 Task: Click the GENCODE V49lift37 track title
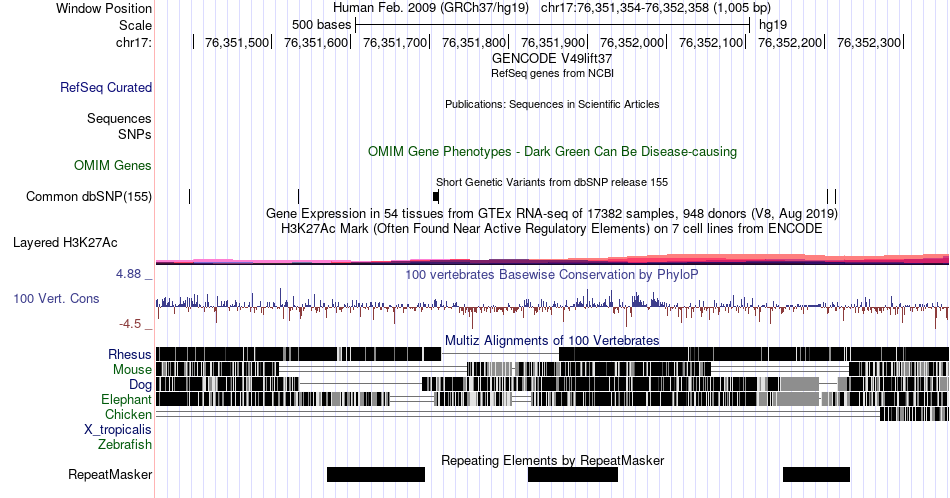tap(552, 59)
